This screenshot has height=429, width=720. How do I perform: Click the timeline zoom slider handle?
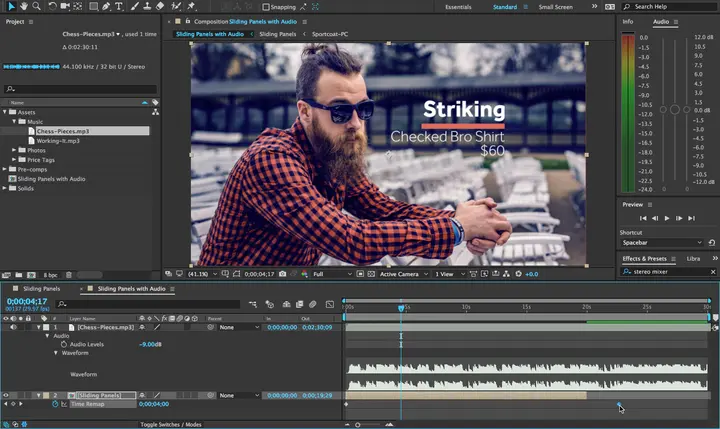pos(357,425)
